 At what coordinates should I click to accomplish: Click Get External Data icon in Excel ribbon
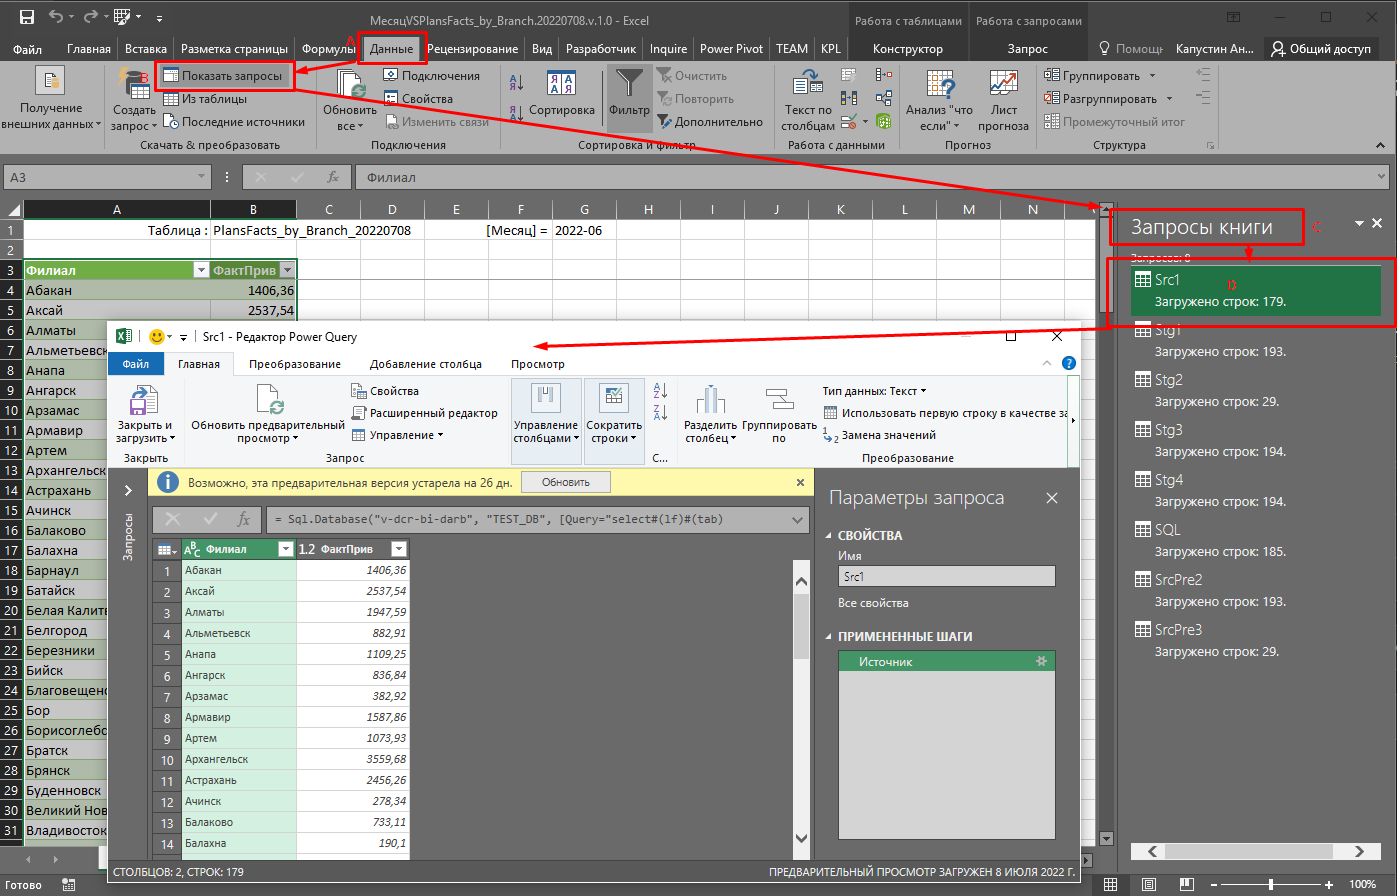pyautogui.click(x=50, y=82)
